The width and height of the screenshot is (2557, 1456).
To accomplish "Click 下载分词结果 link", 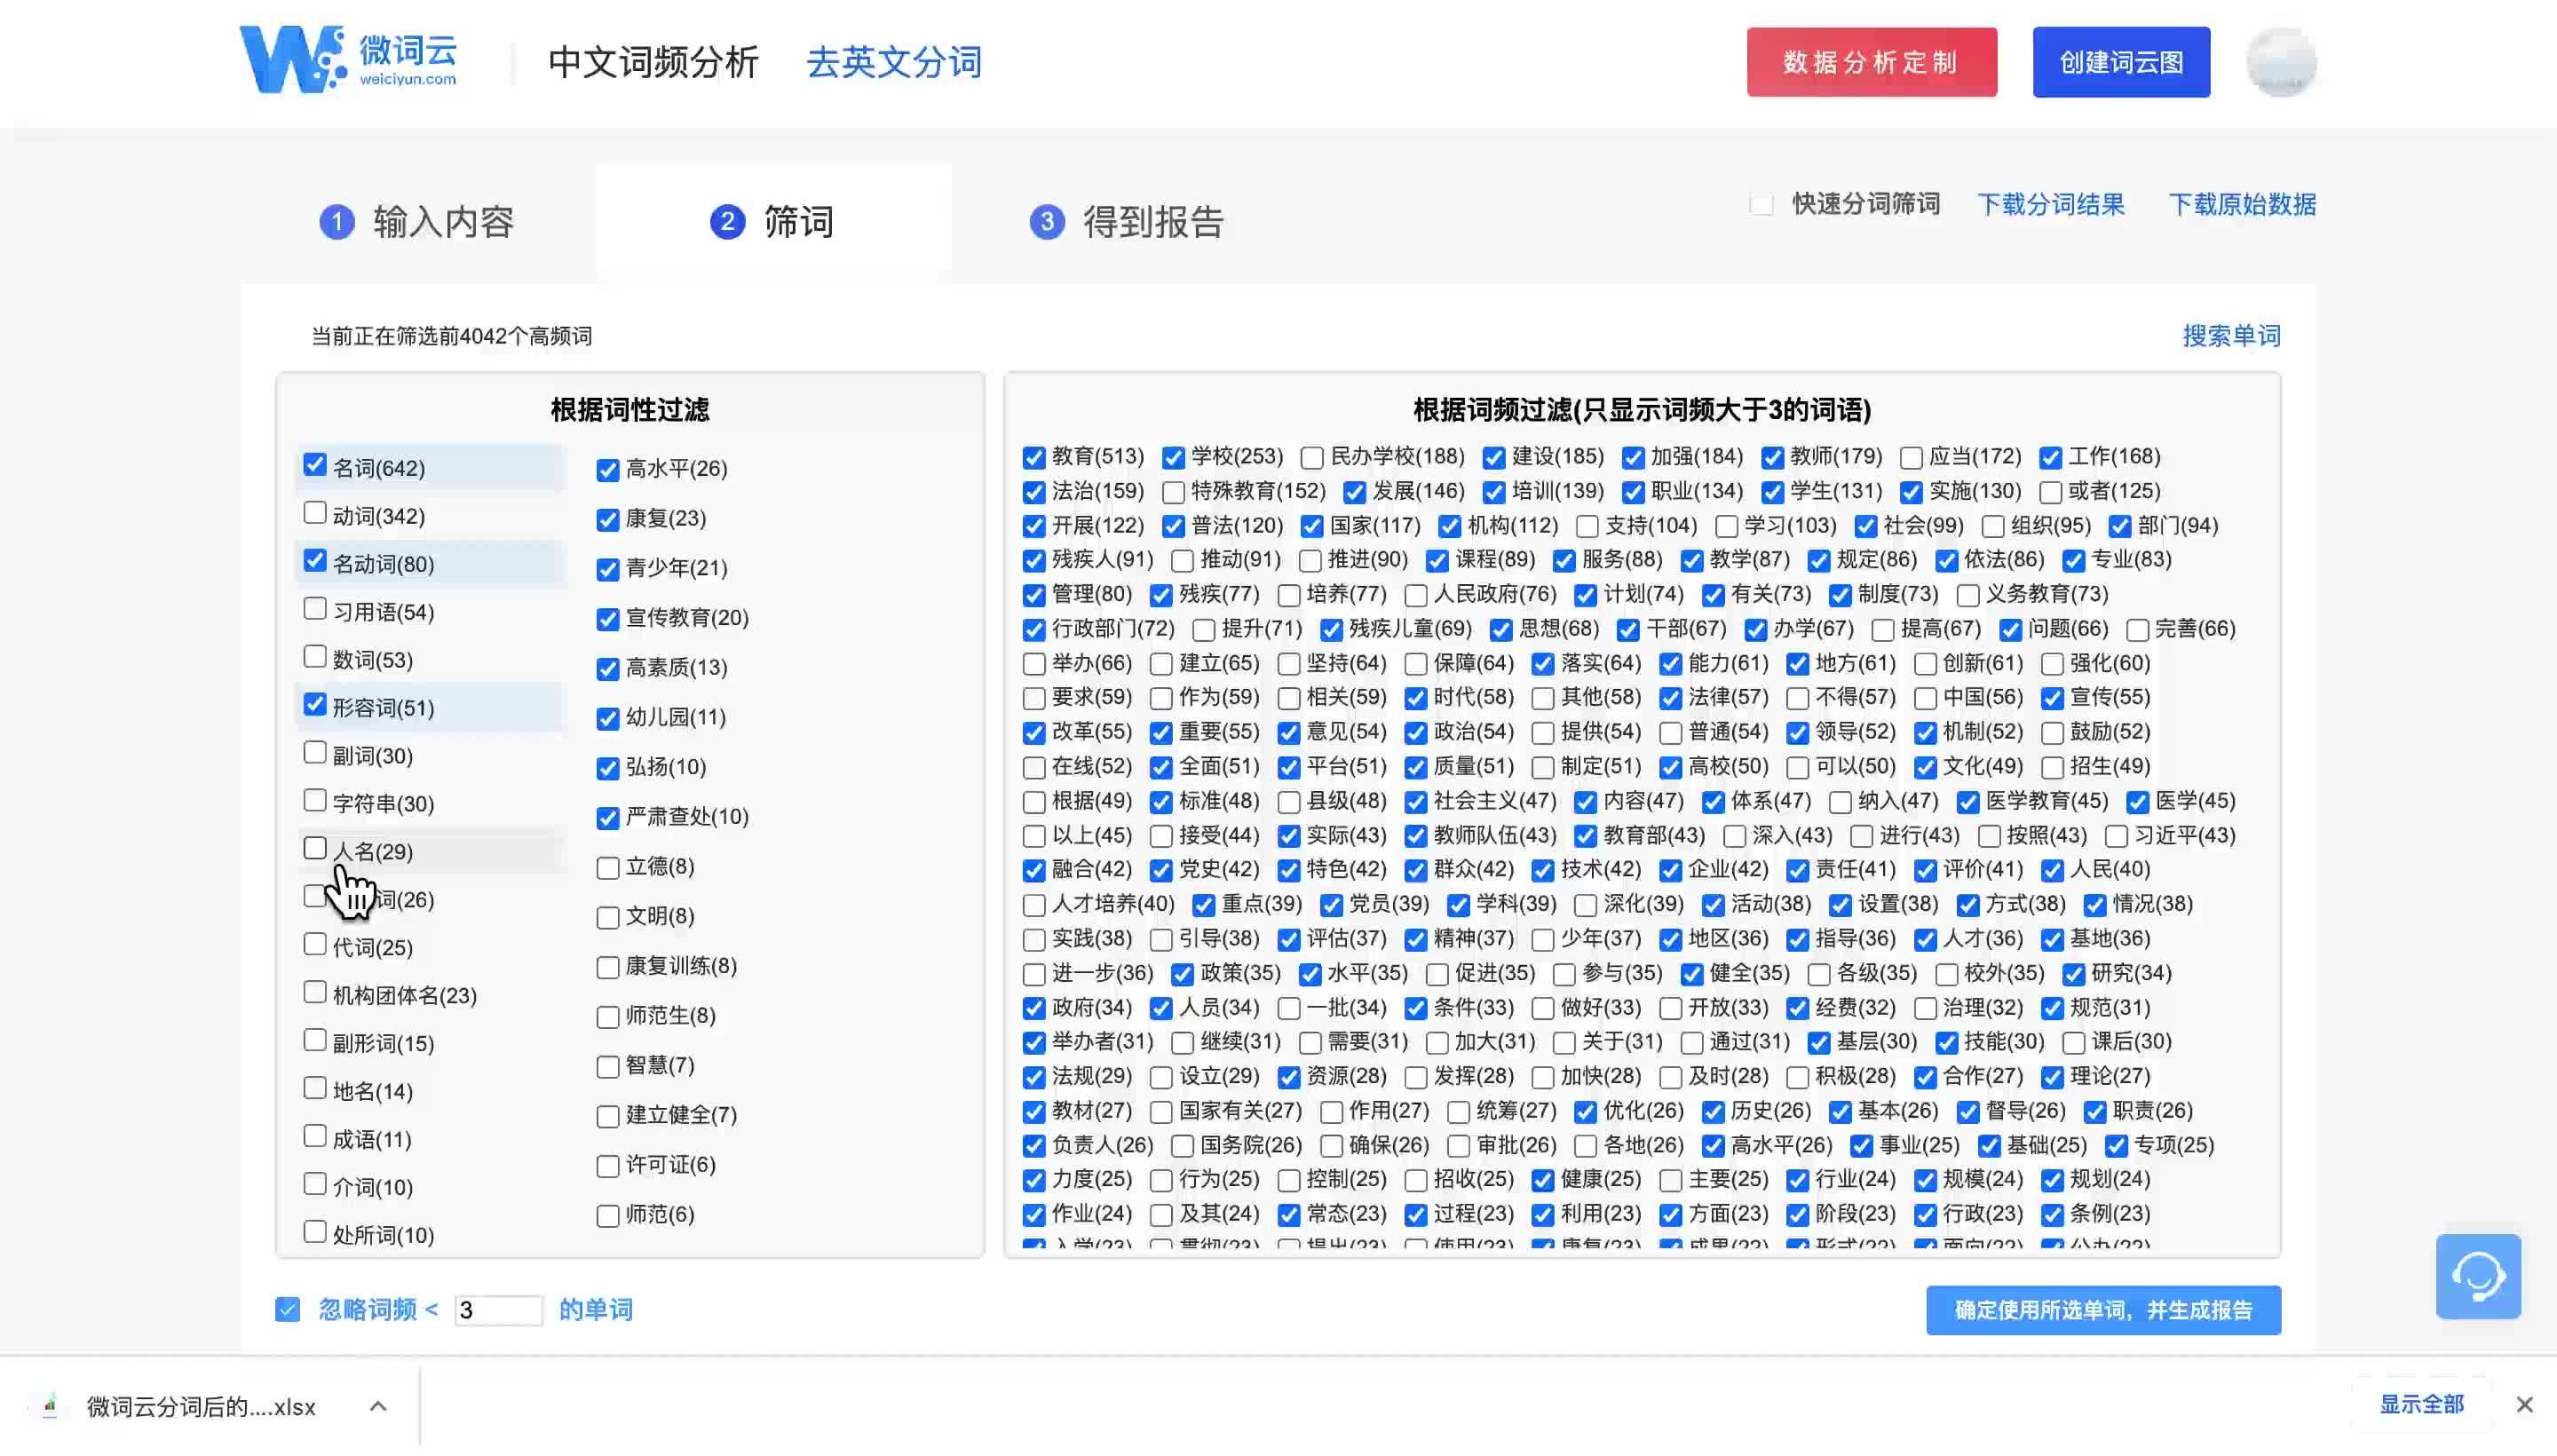I will [2050, 204].
